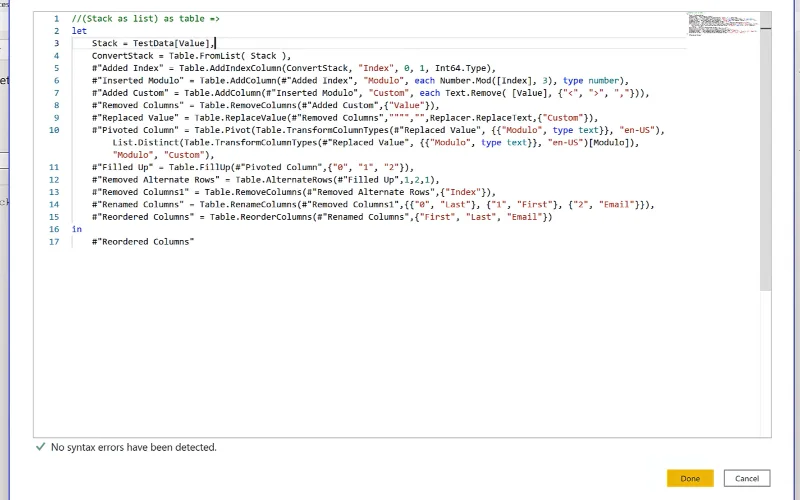Viewport: 800px width, 500px height.
Task: Click the code minimap thumbnail
Action: point(722,24)
